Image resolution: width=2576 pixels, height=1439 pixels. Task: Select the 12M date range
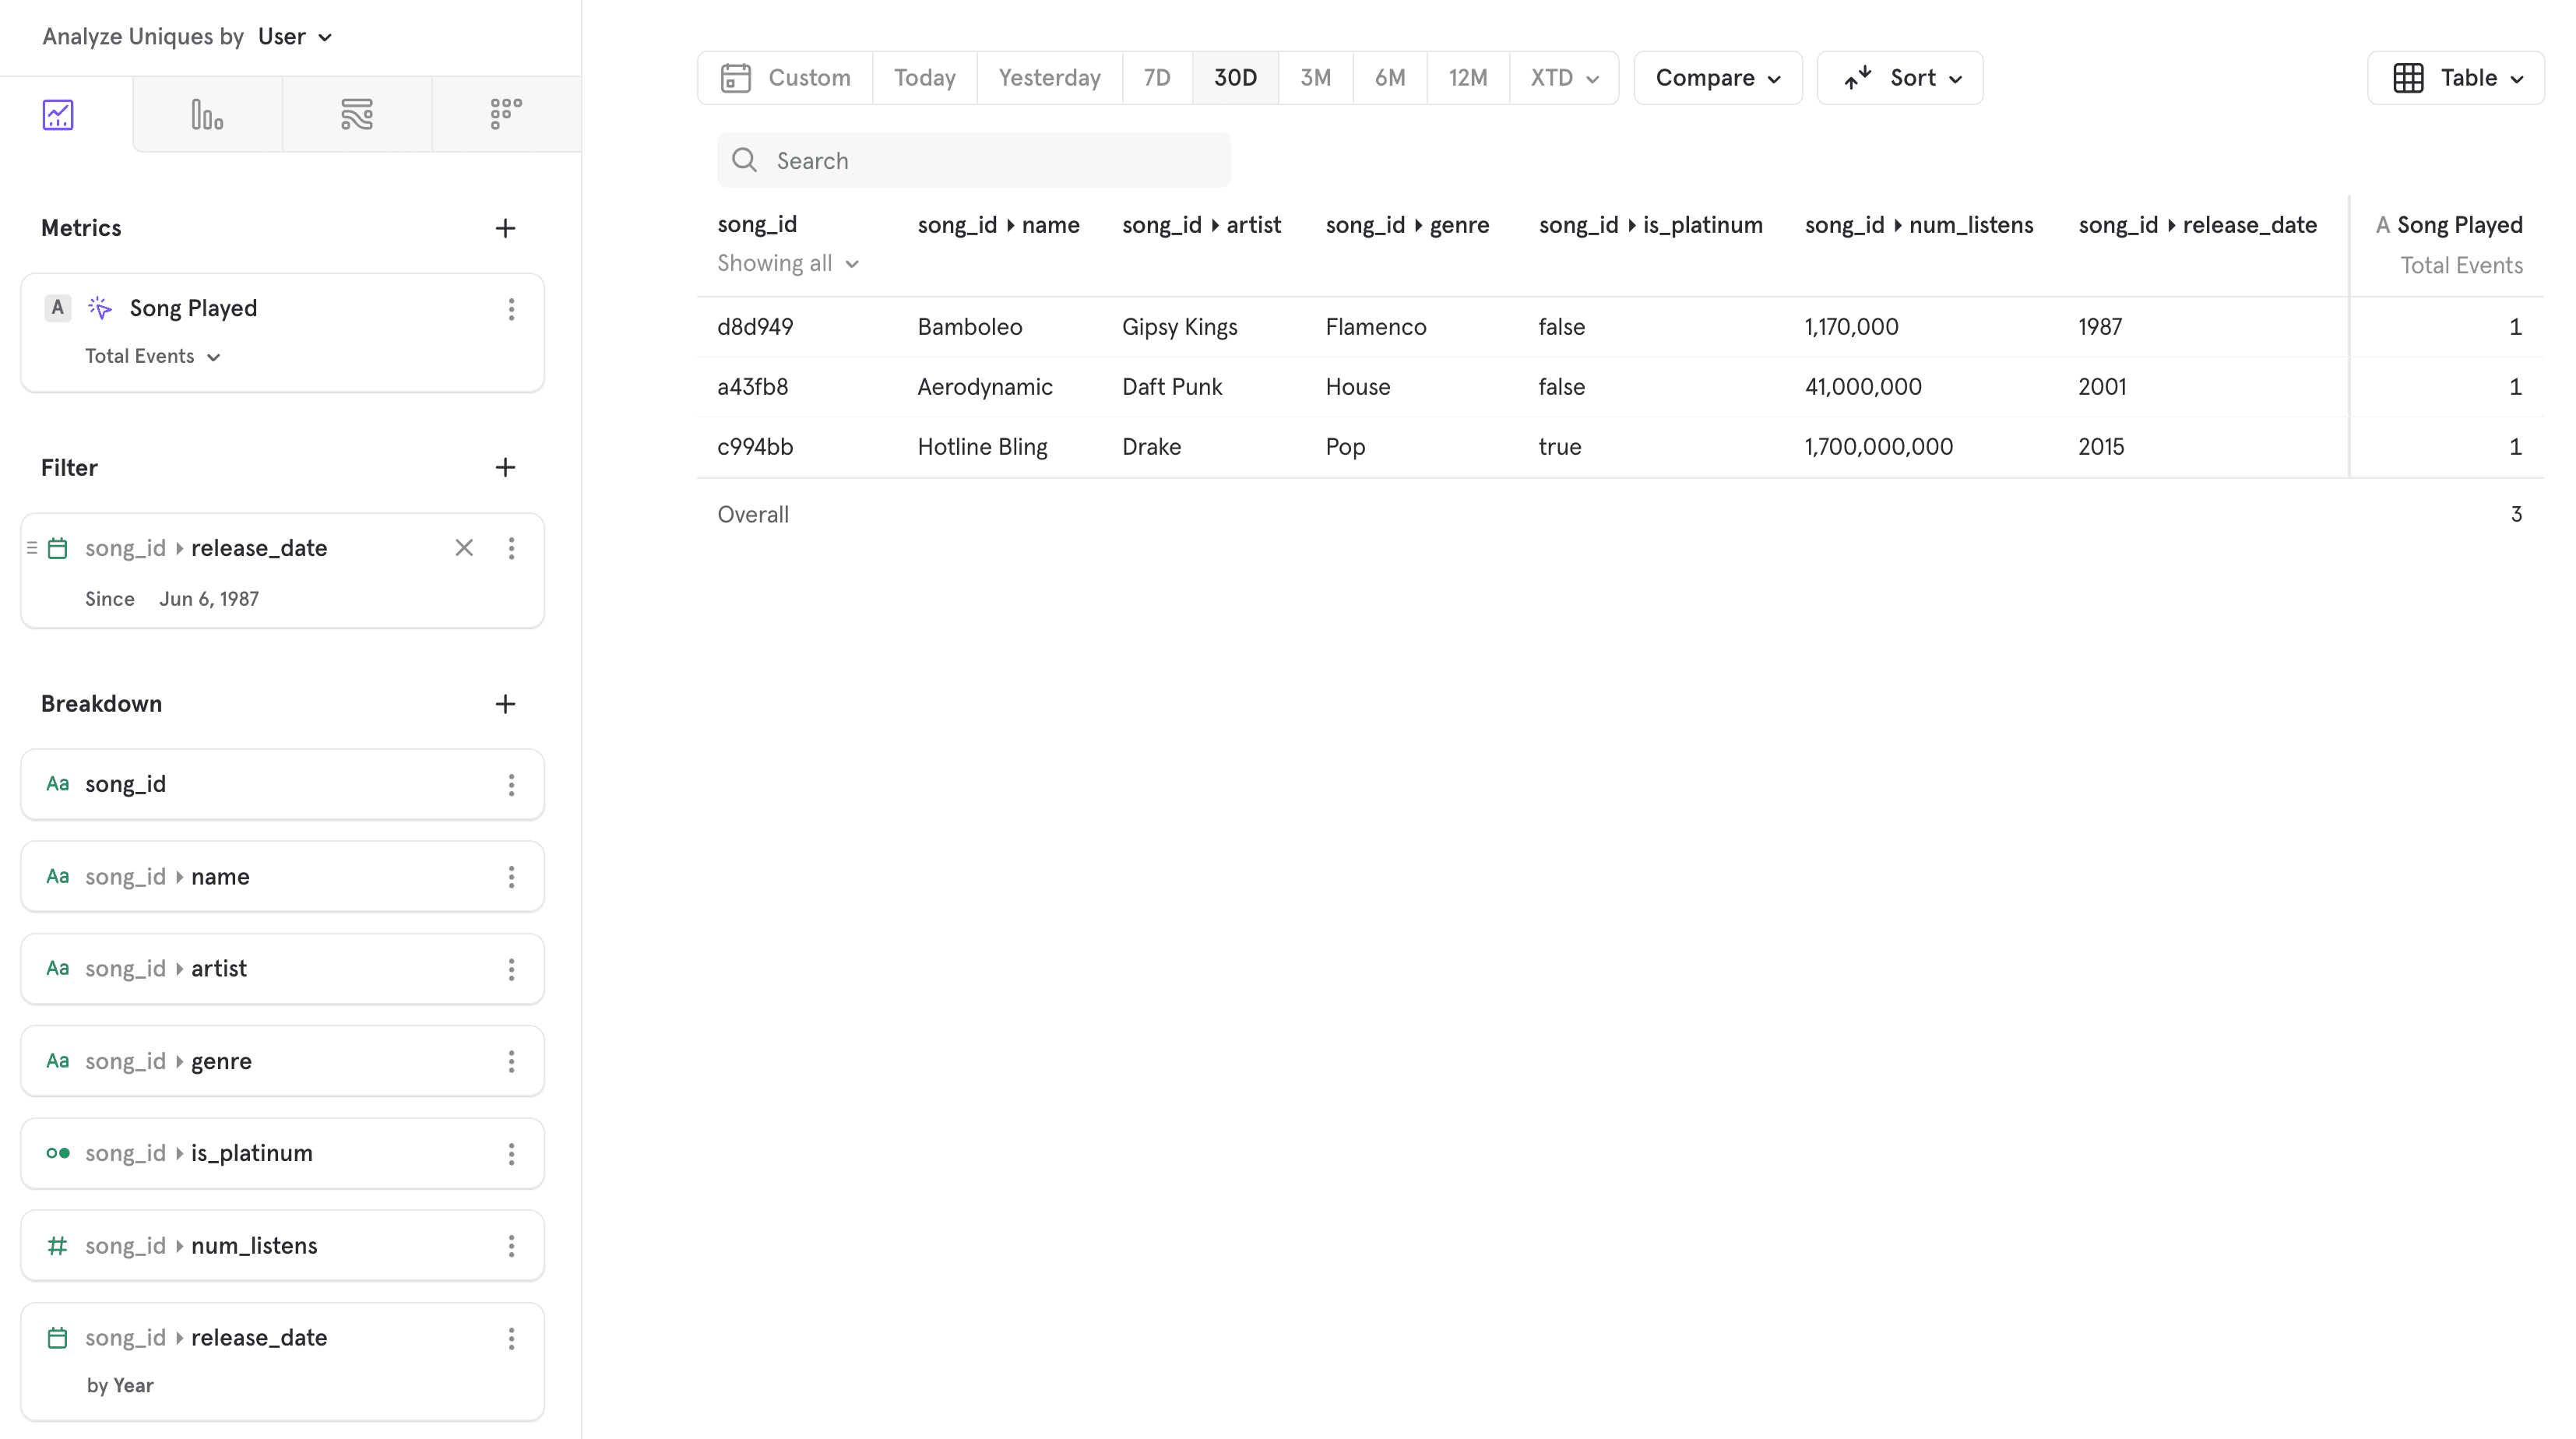tap(1467, 78)
